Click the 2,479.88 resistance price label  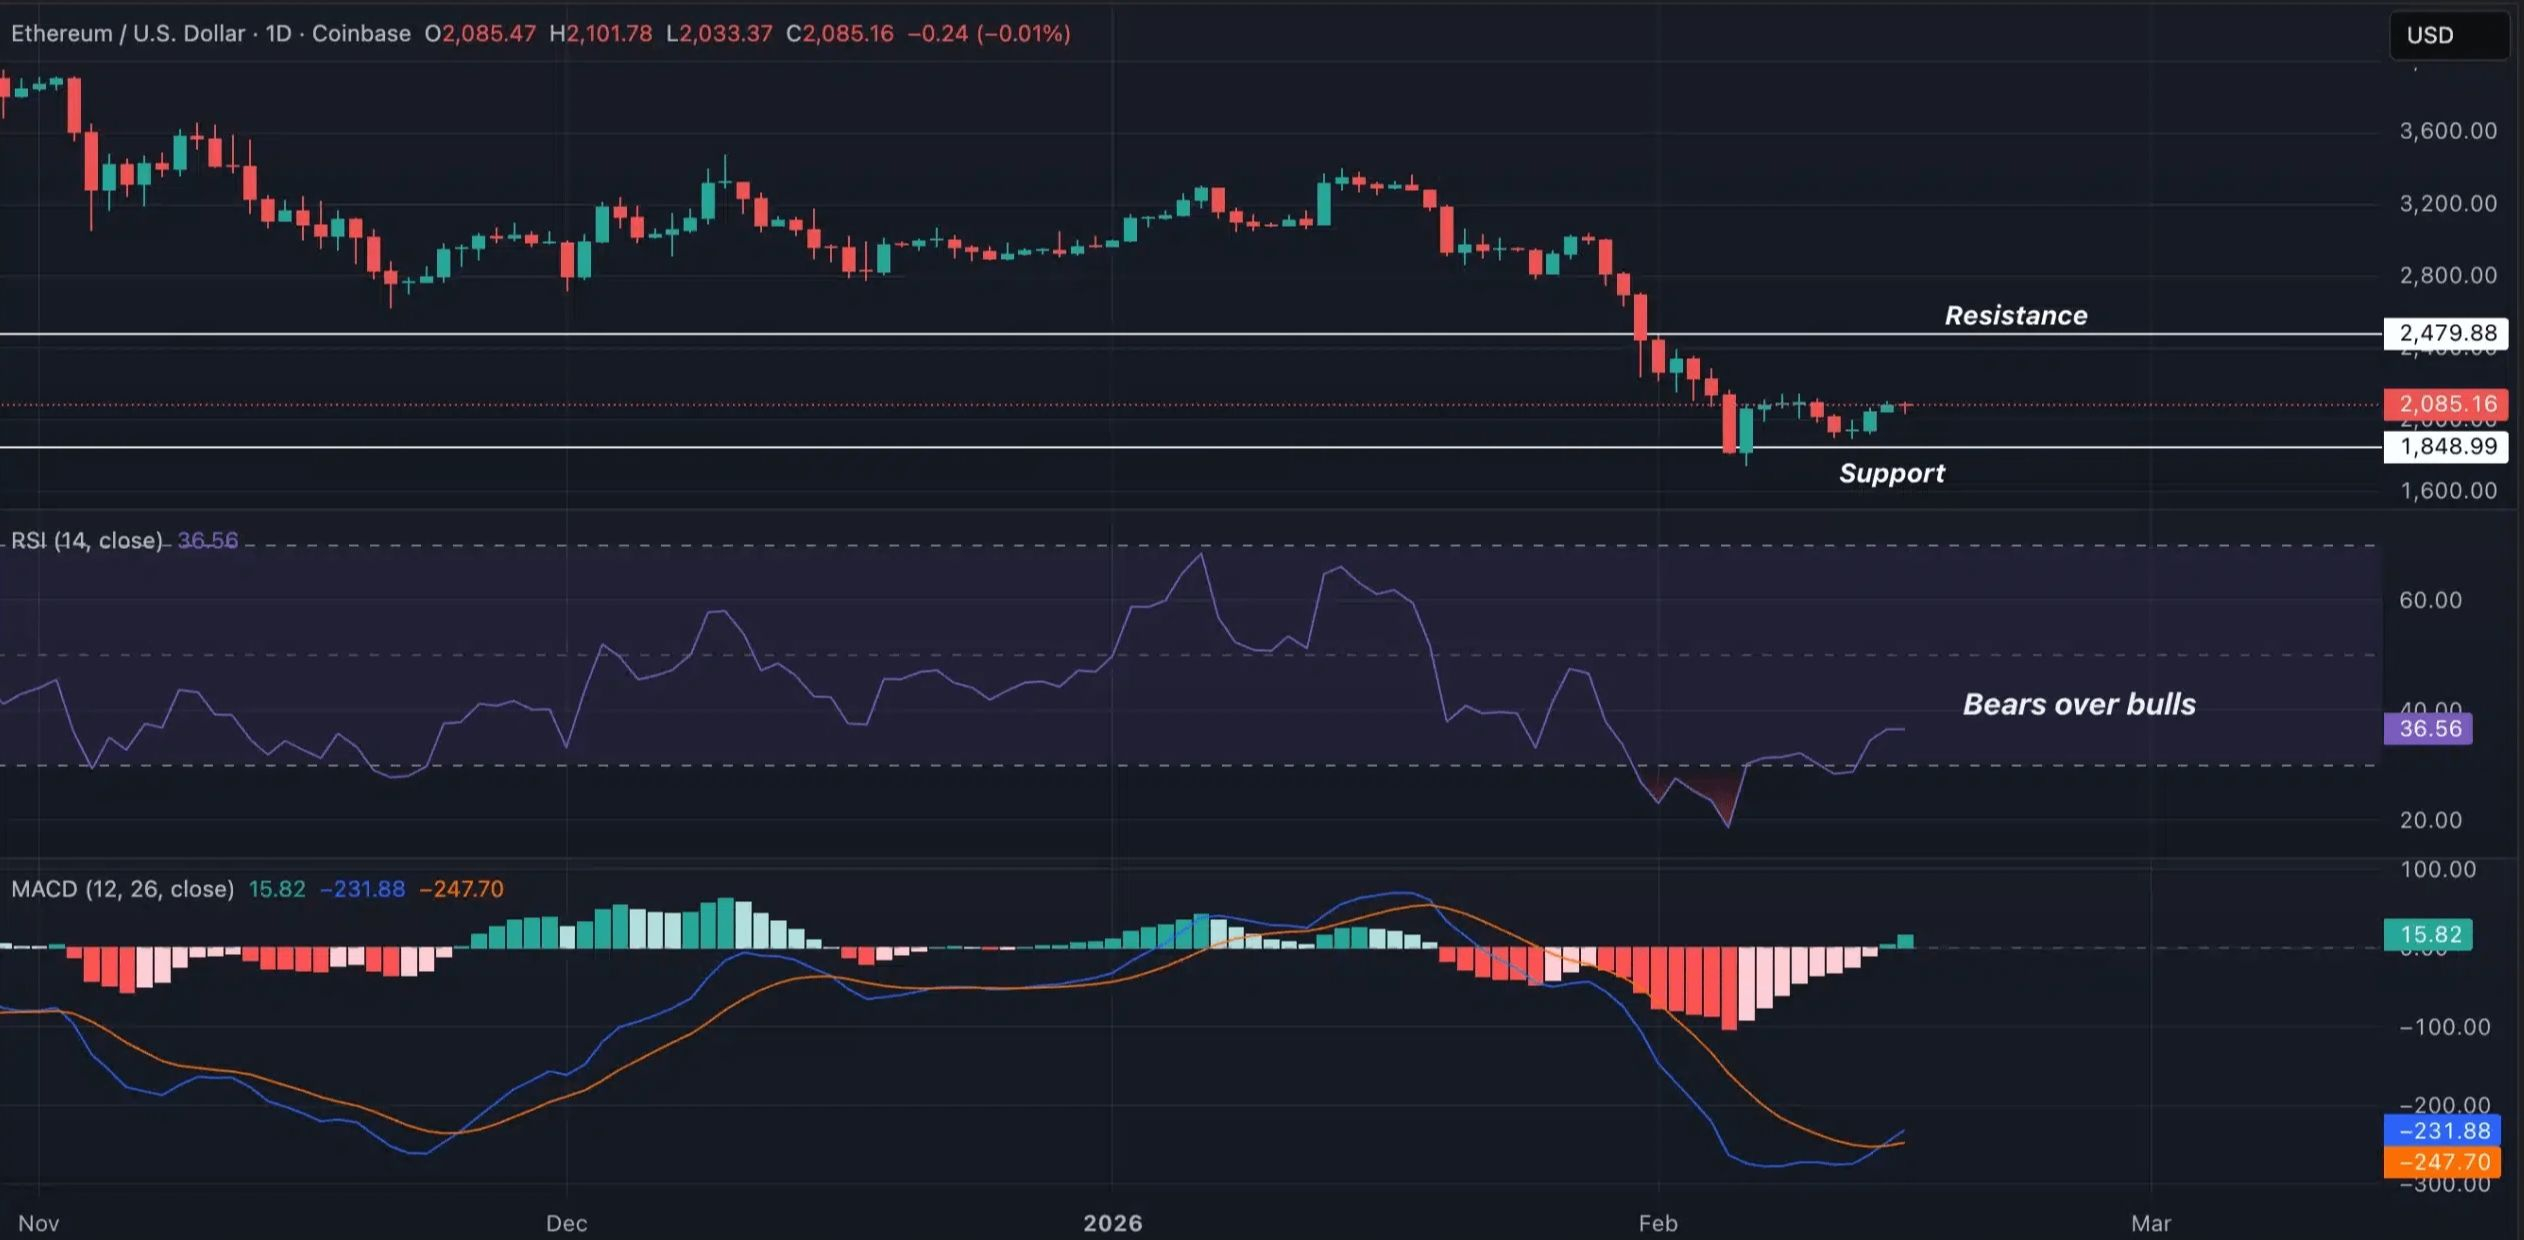2446,333
